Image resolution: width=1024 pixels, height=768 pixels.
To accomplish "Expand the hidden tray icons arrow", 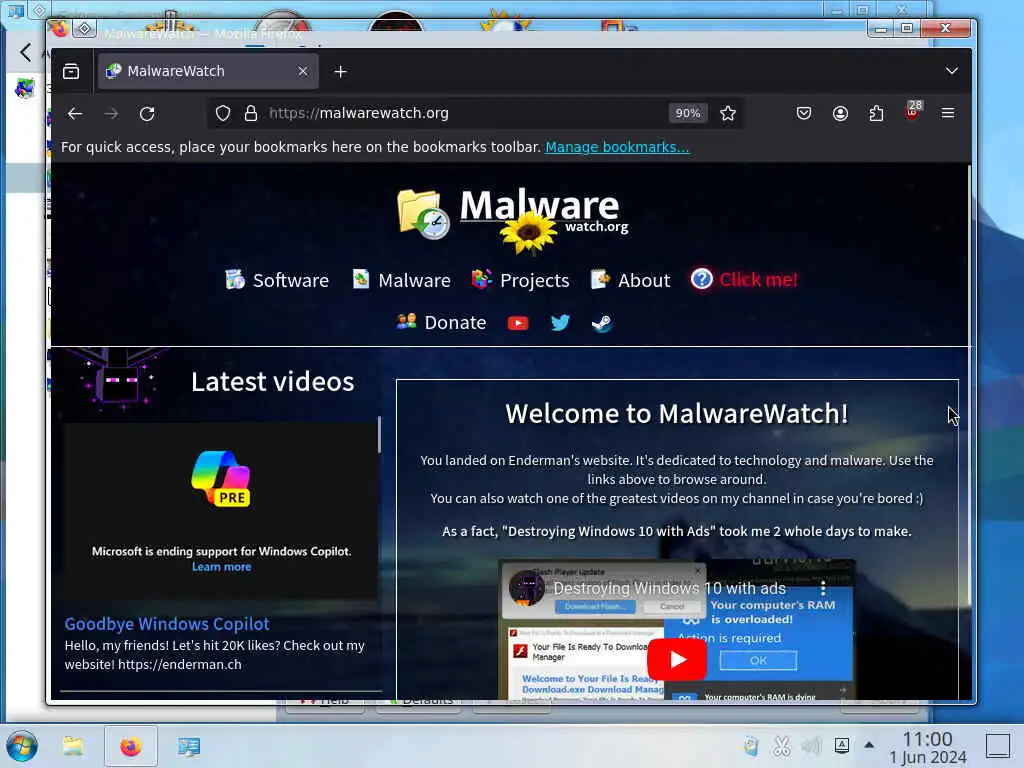I will [869, 744].
